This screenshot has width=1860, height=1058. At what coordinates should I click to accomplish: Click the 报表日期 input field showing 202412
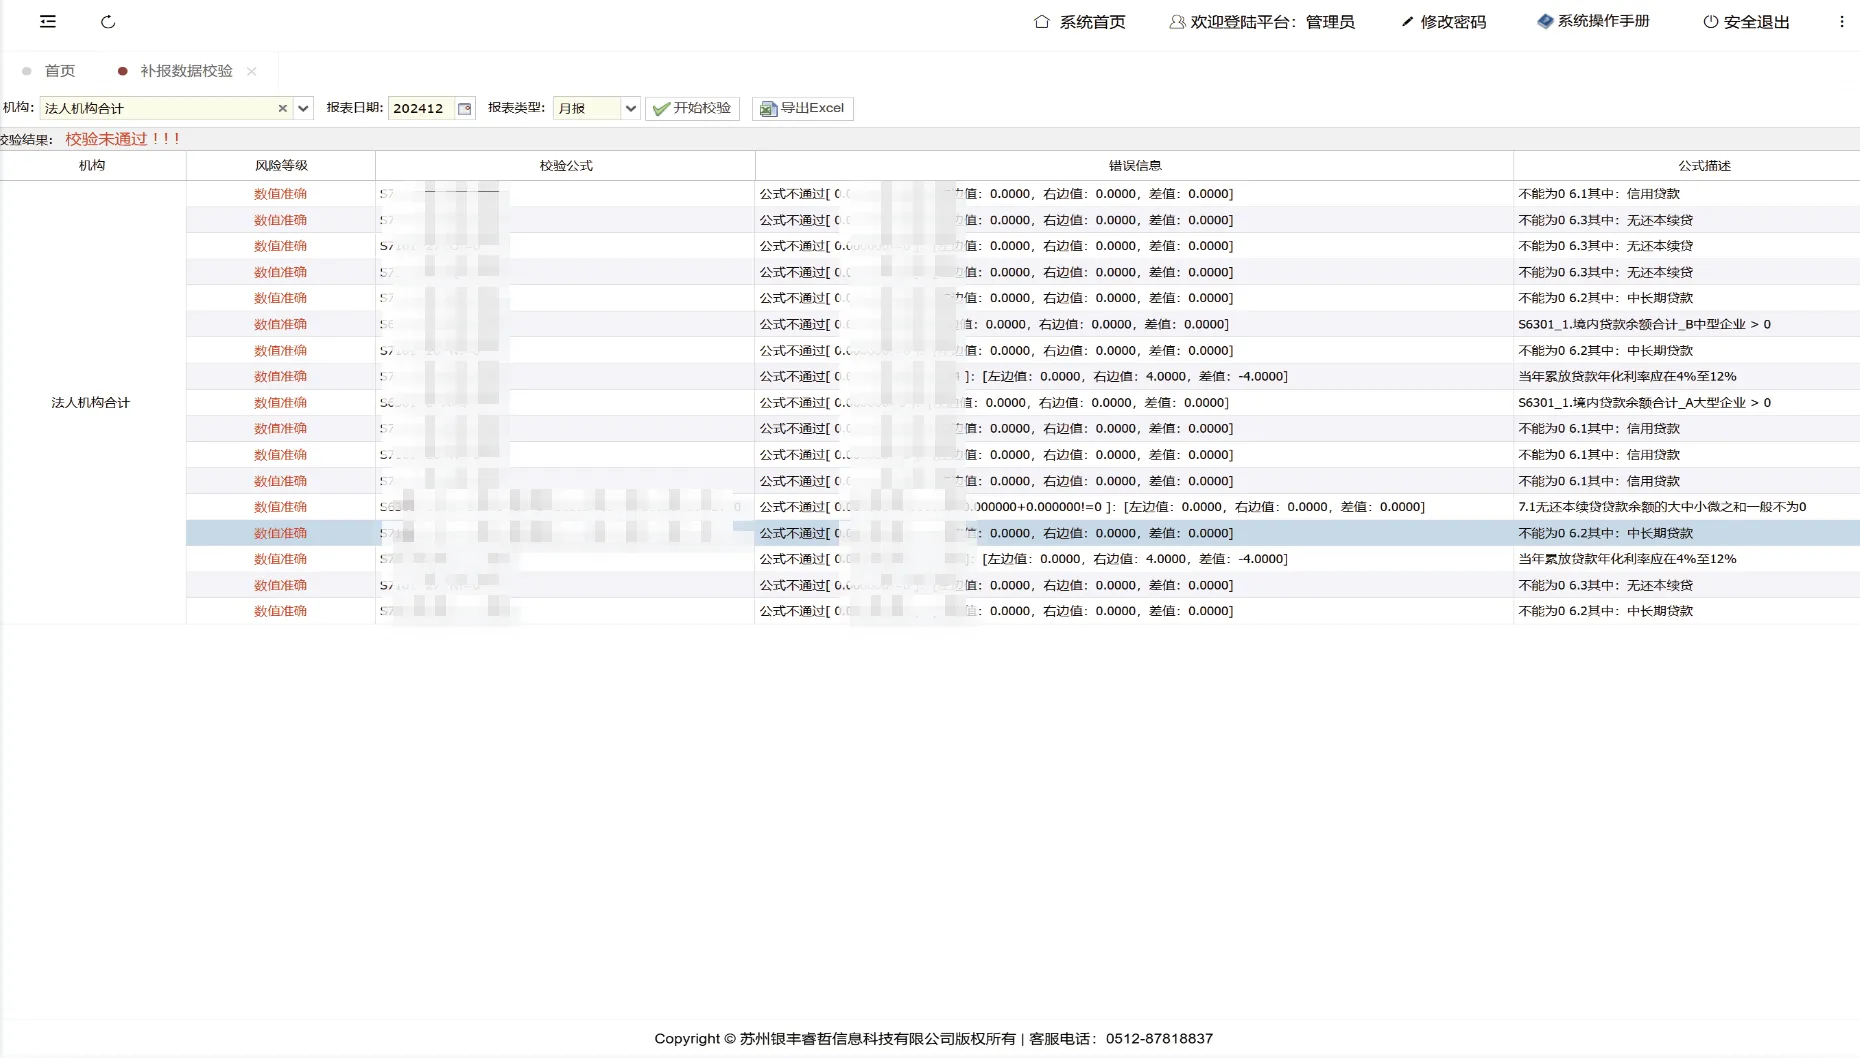coord(420,108)
